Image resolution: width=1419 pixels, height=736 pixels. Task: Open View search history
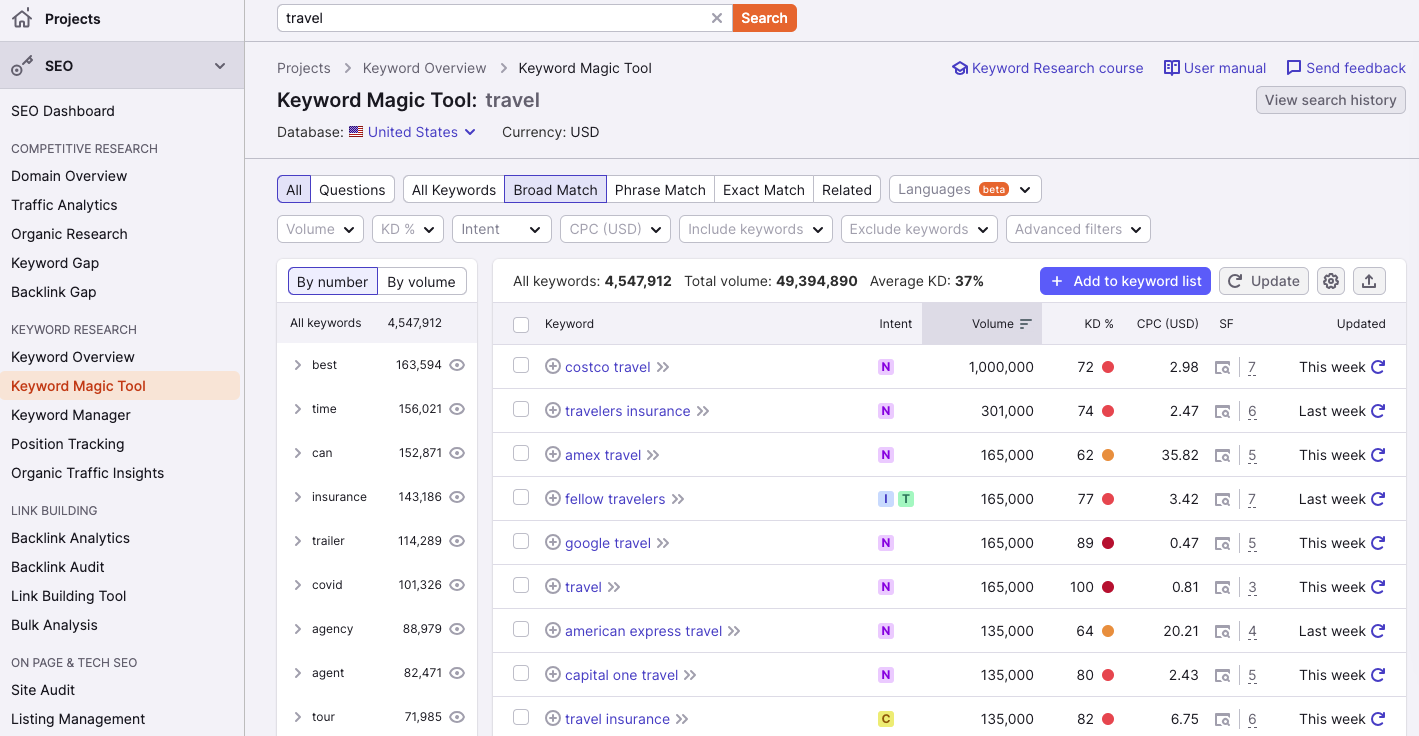[x=1330, y=100]
